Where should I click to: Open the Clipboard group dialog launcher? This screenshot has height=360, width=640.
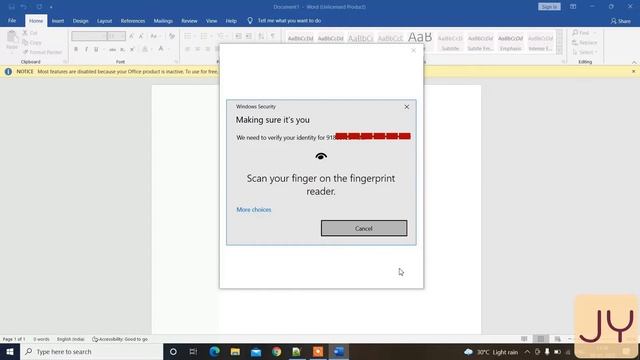pyautogui.click(x=65, y=62)
